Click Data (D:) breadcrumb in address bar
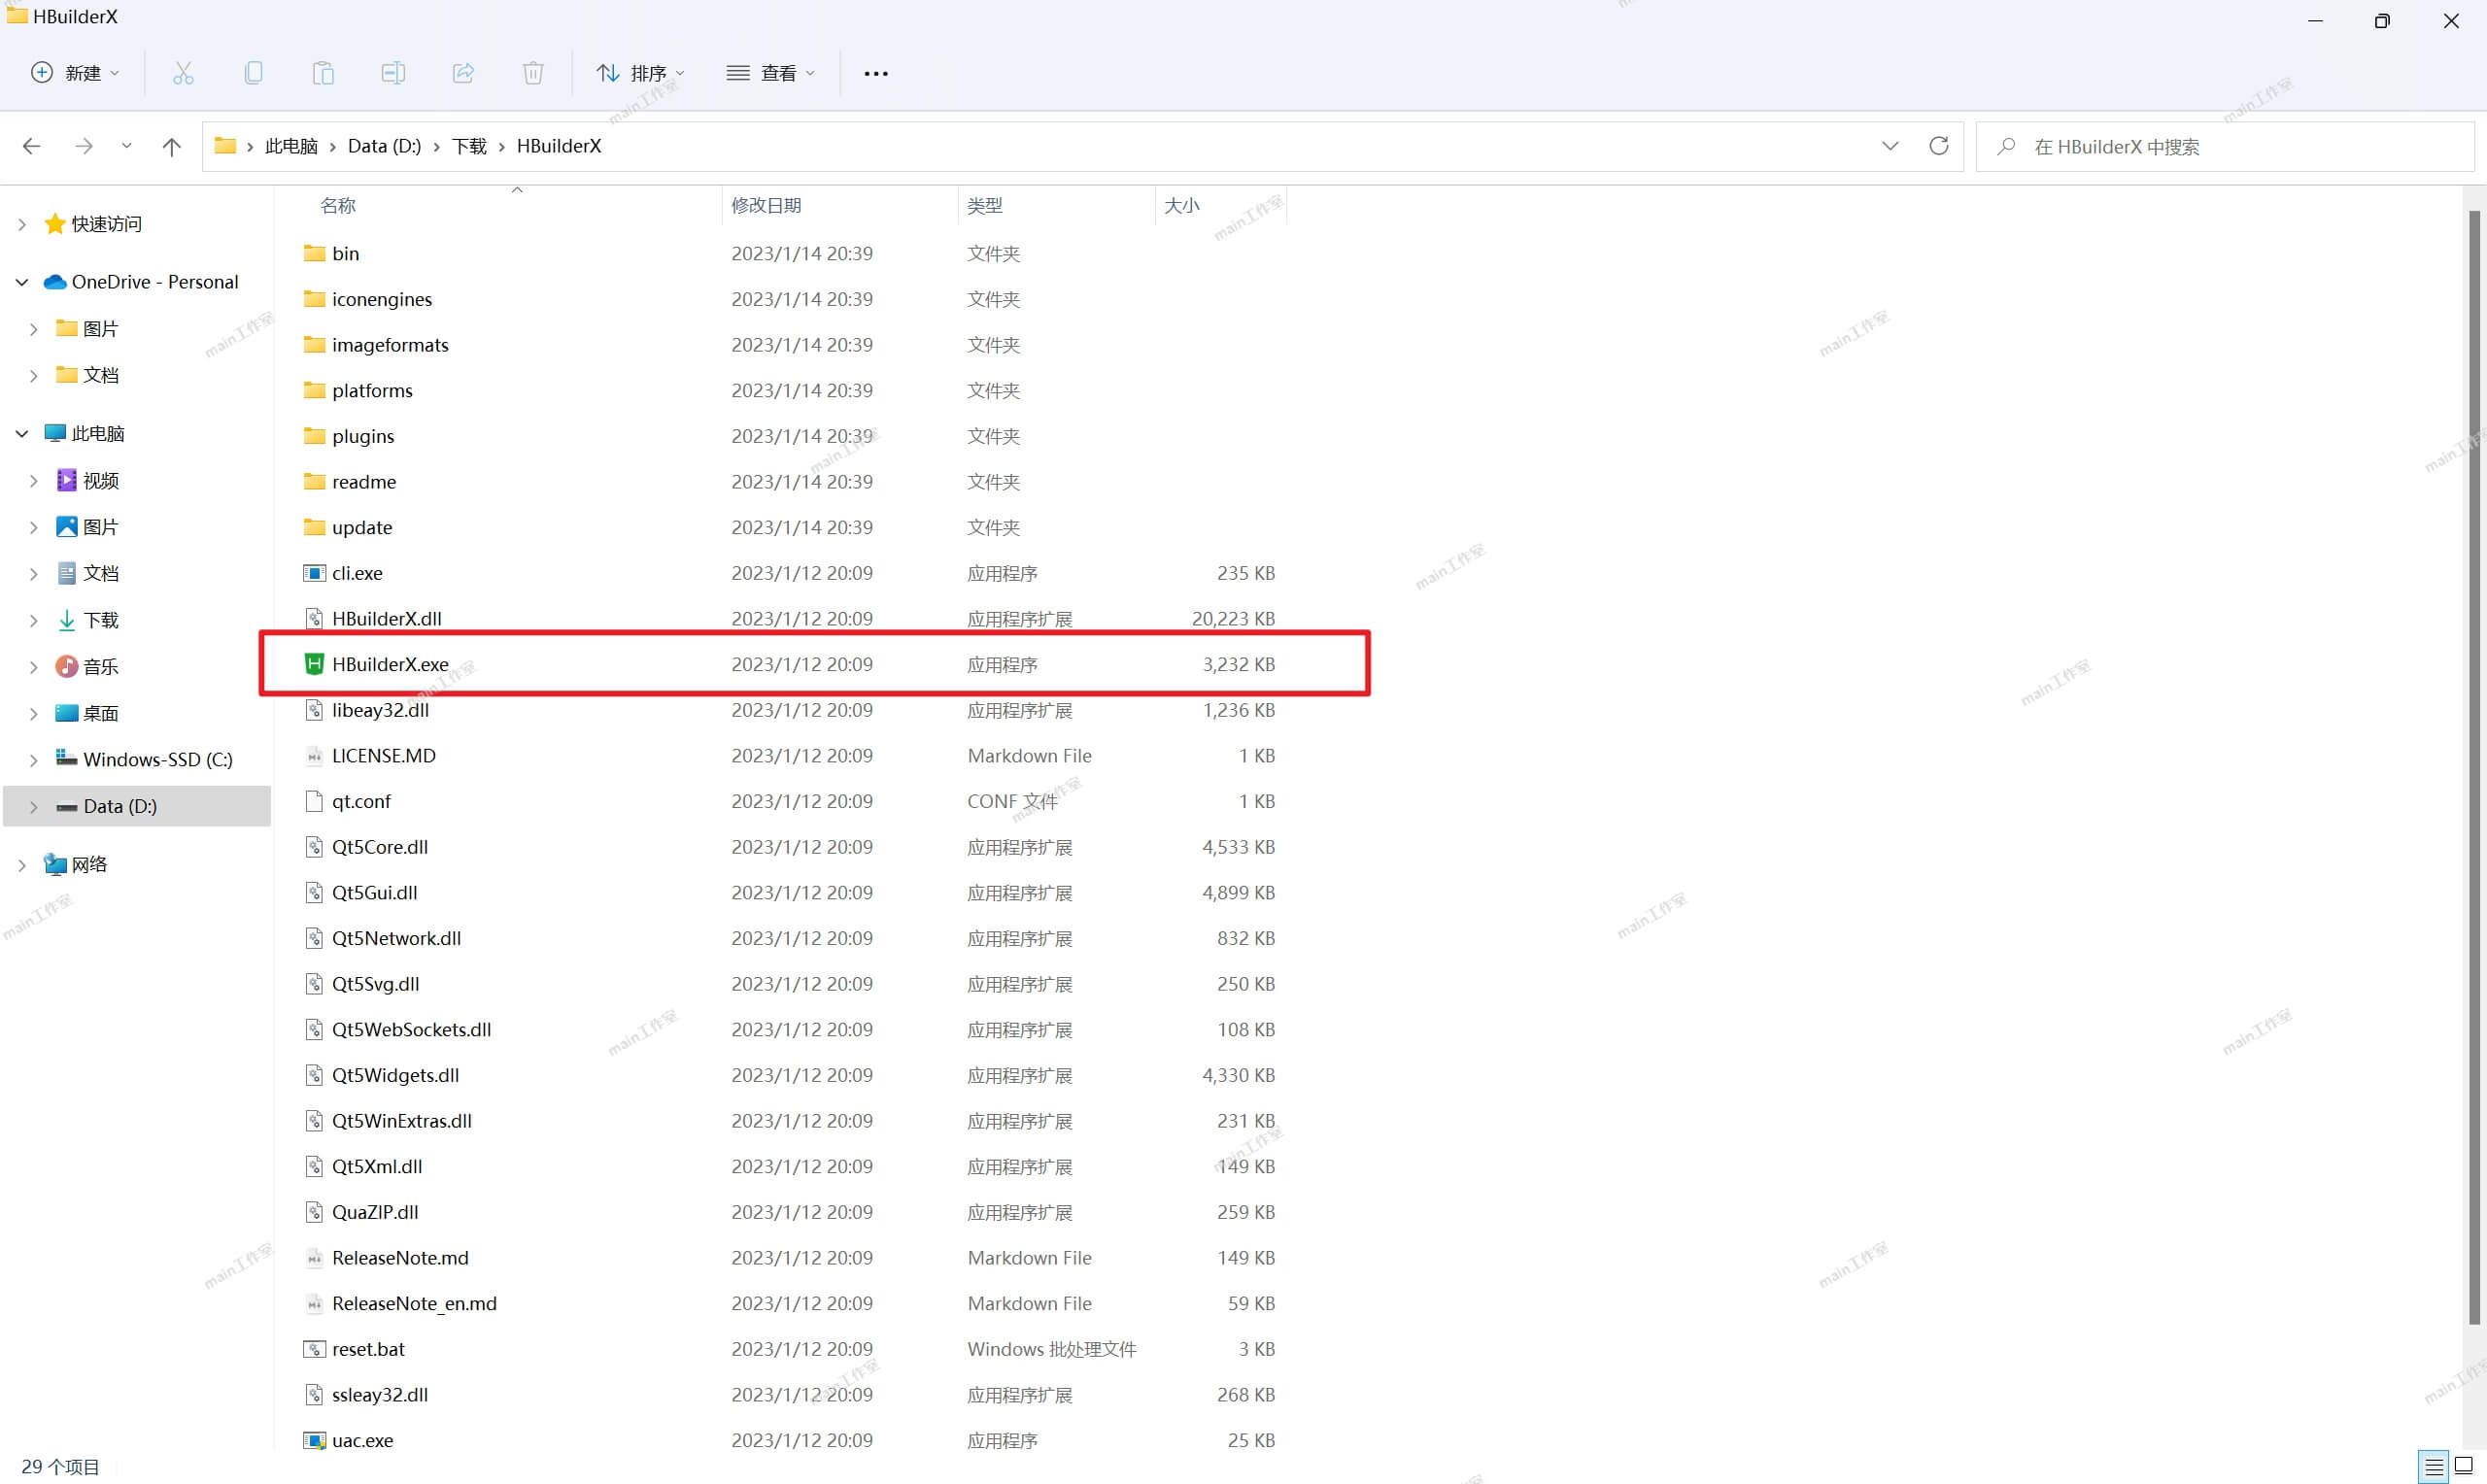The height and width of the screenshot is (1484, 2487). coord(384,146)
